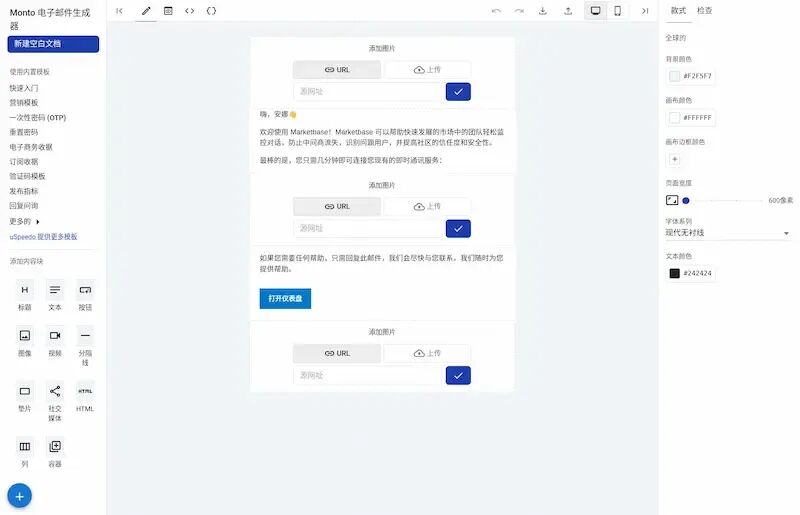
Task: Switch to mobile phone preview mode
Action: pos(617,11)
